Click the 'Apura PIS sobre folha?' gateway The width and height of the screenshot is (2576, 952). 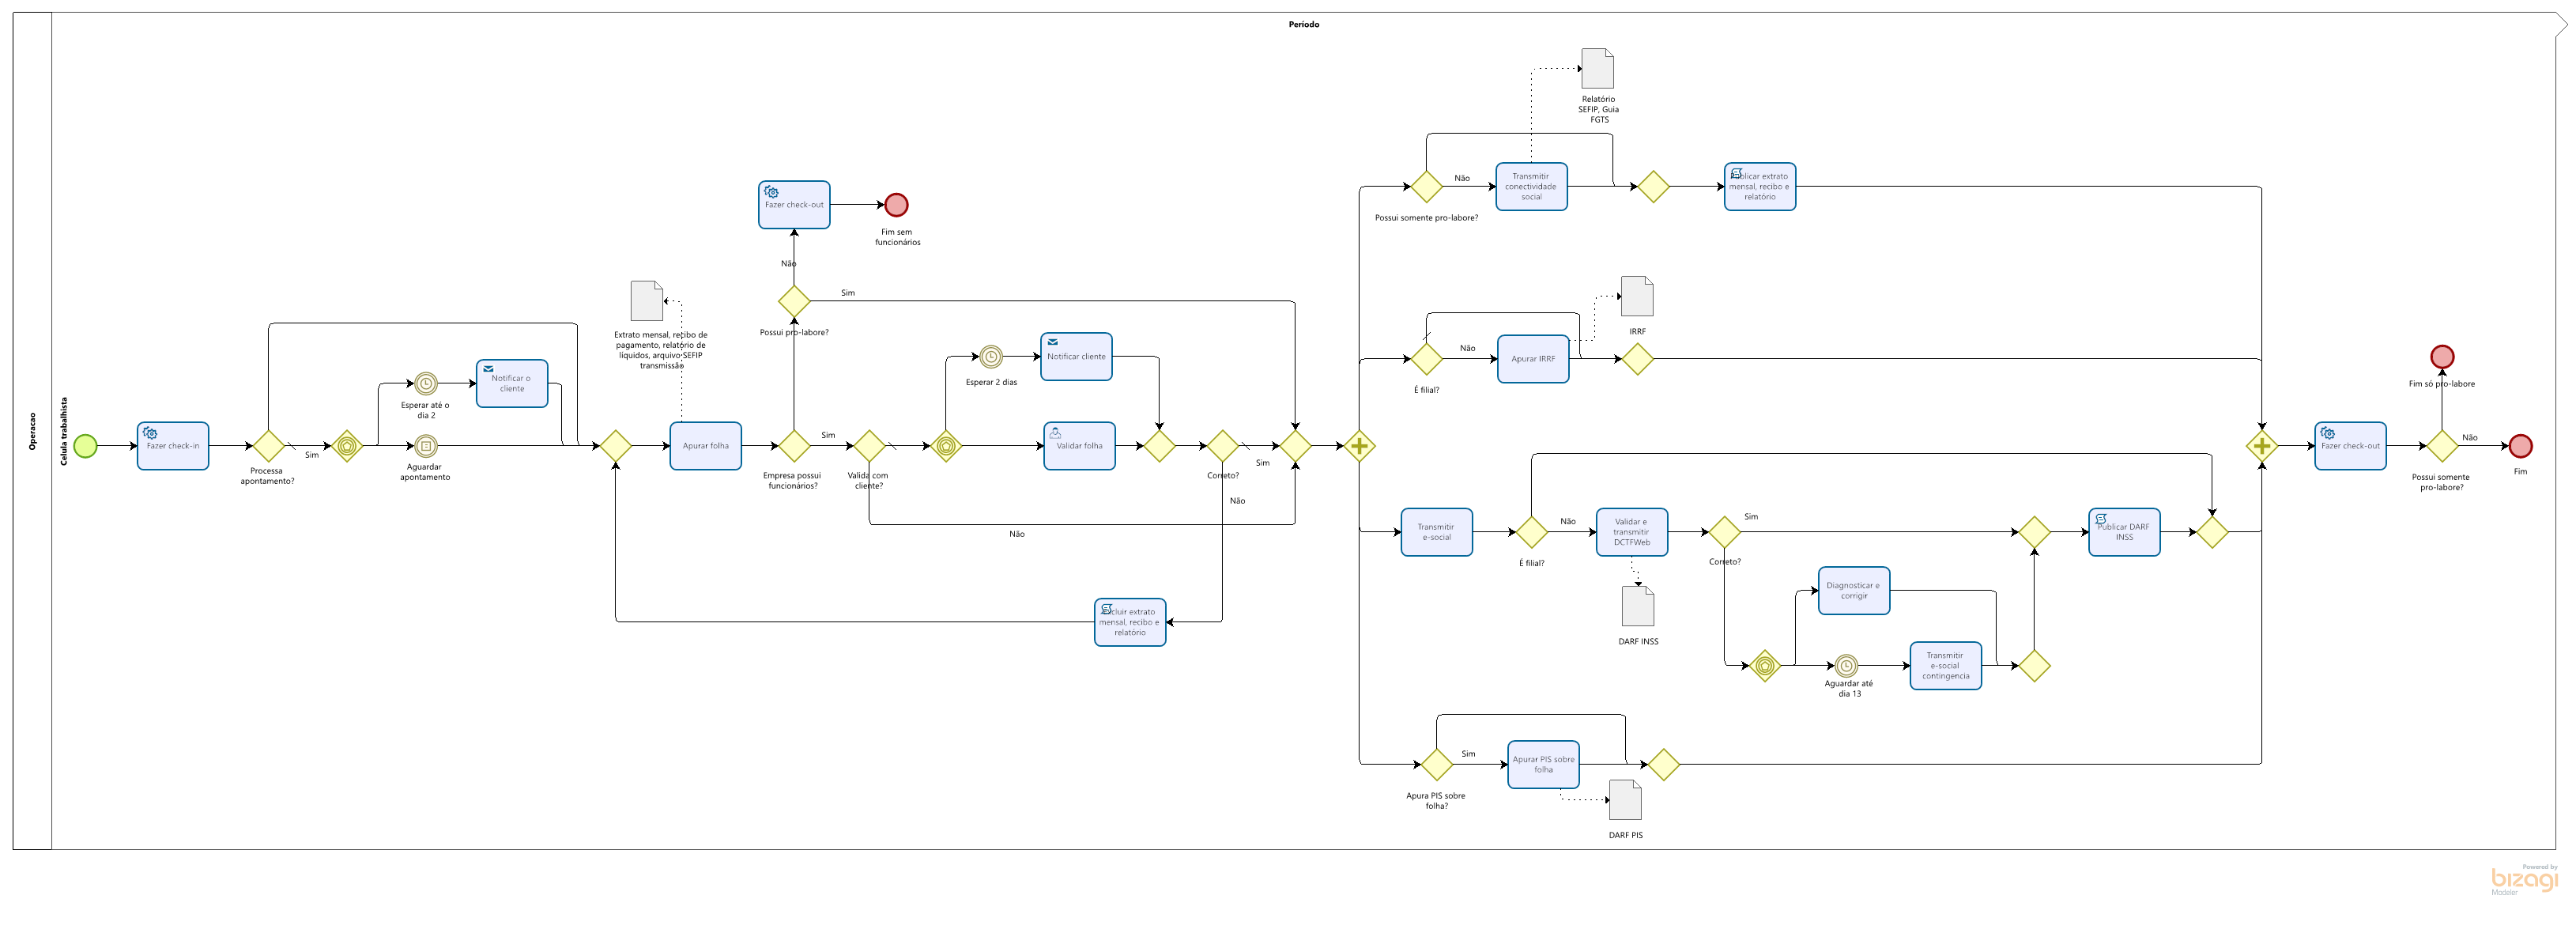[x=1437, y=765]
